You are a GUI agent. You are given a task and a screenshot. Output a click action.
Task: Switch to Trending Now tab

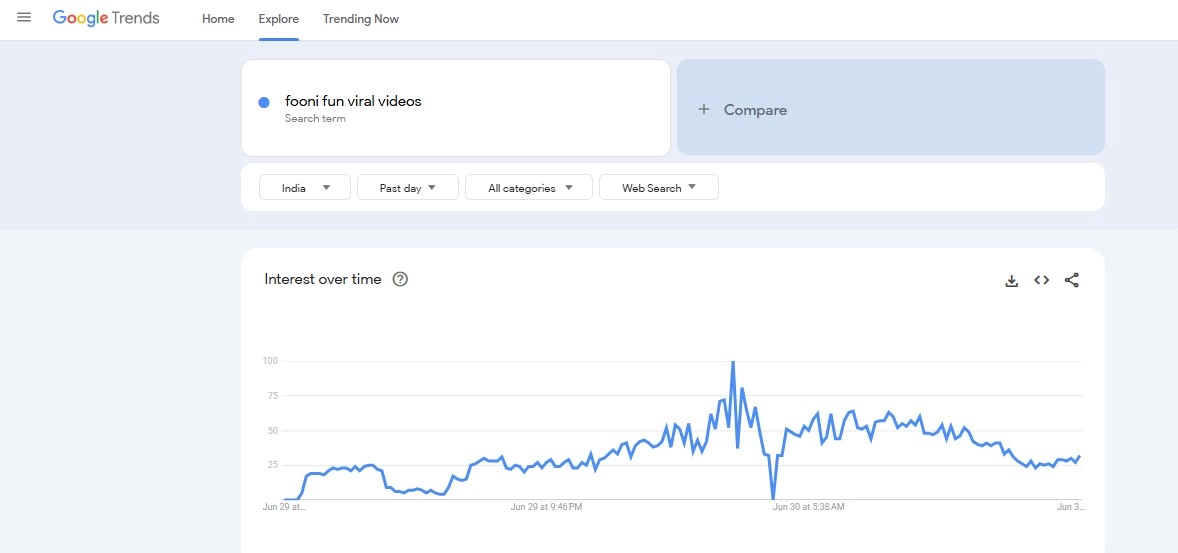click(361, 19)
